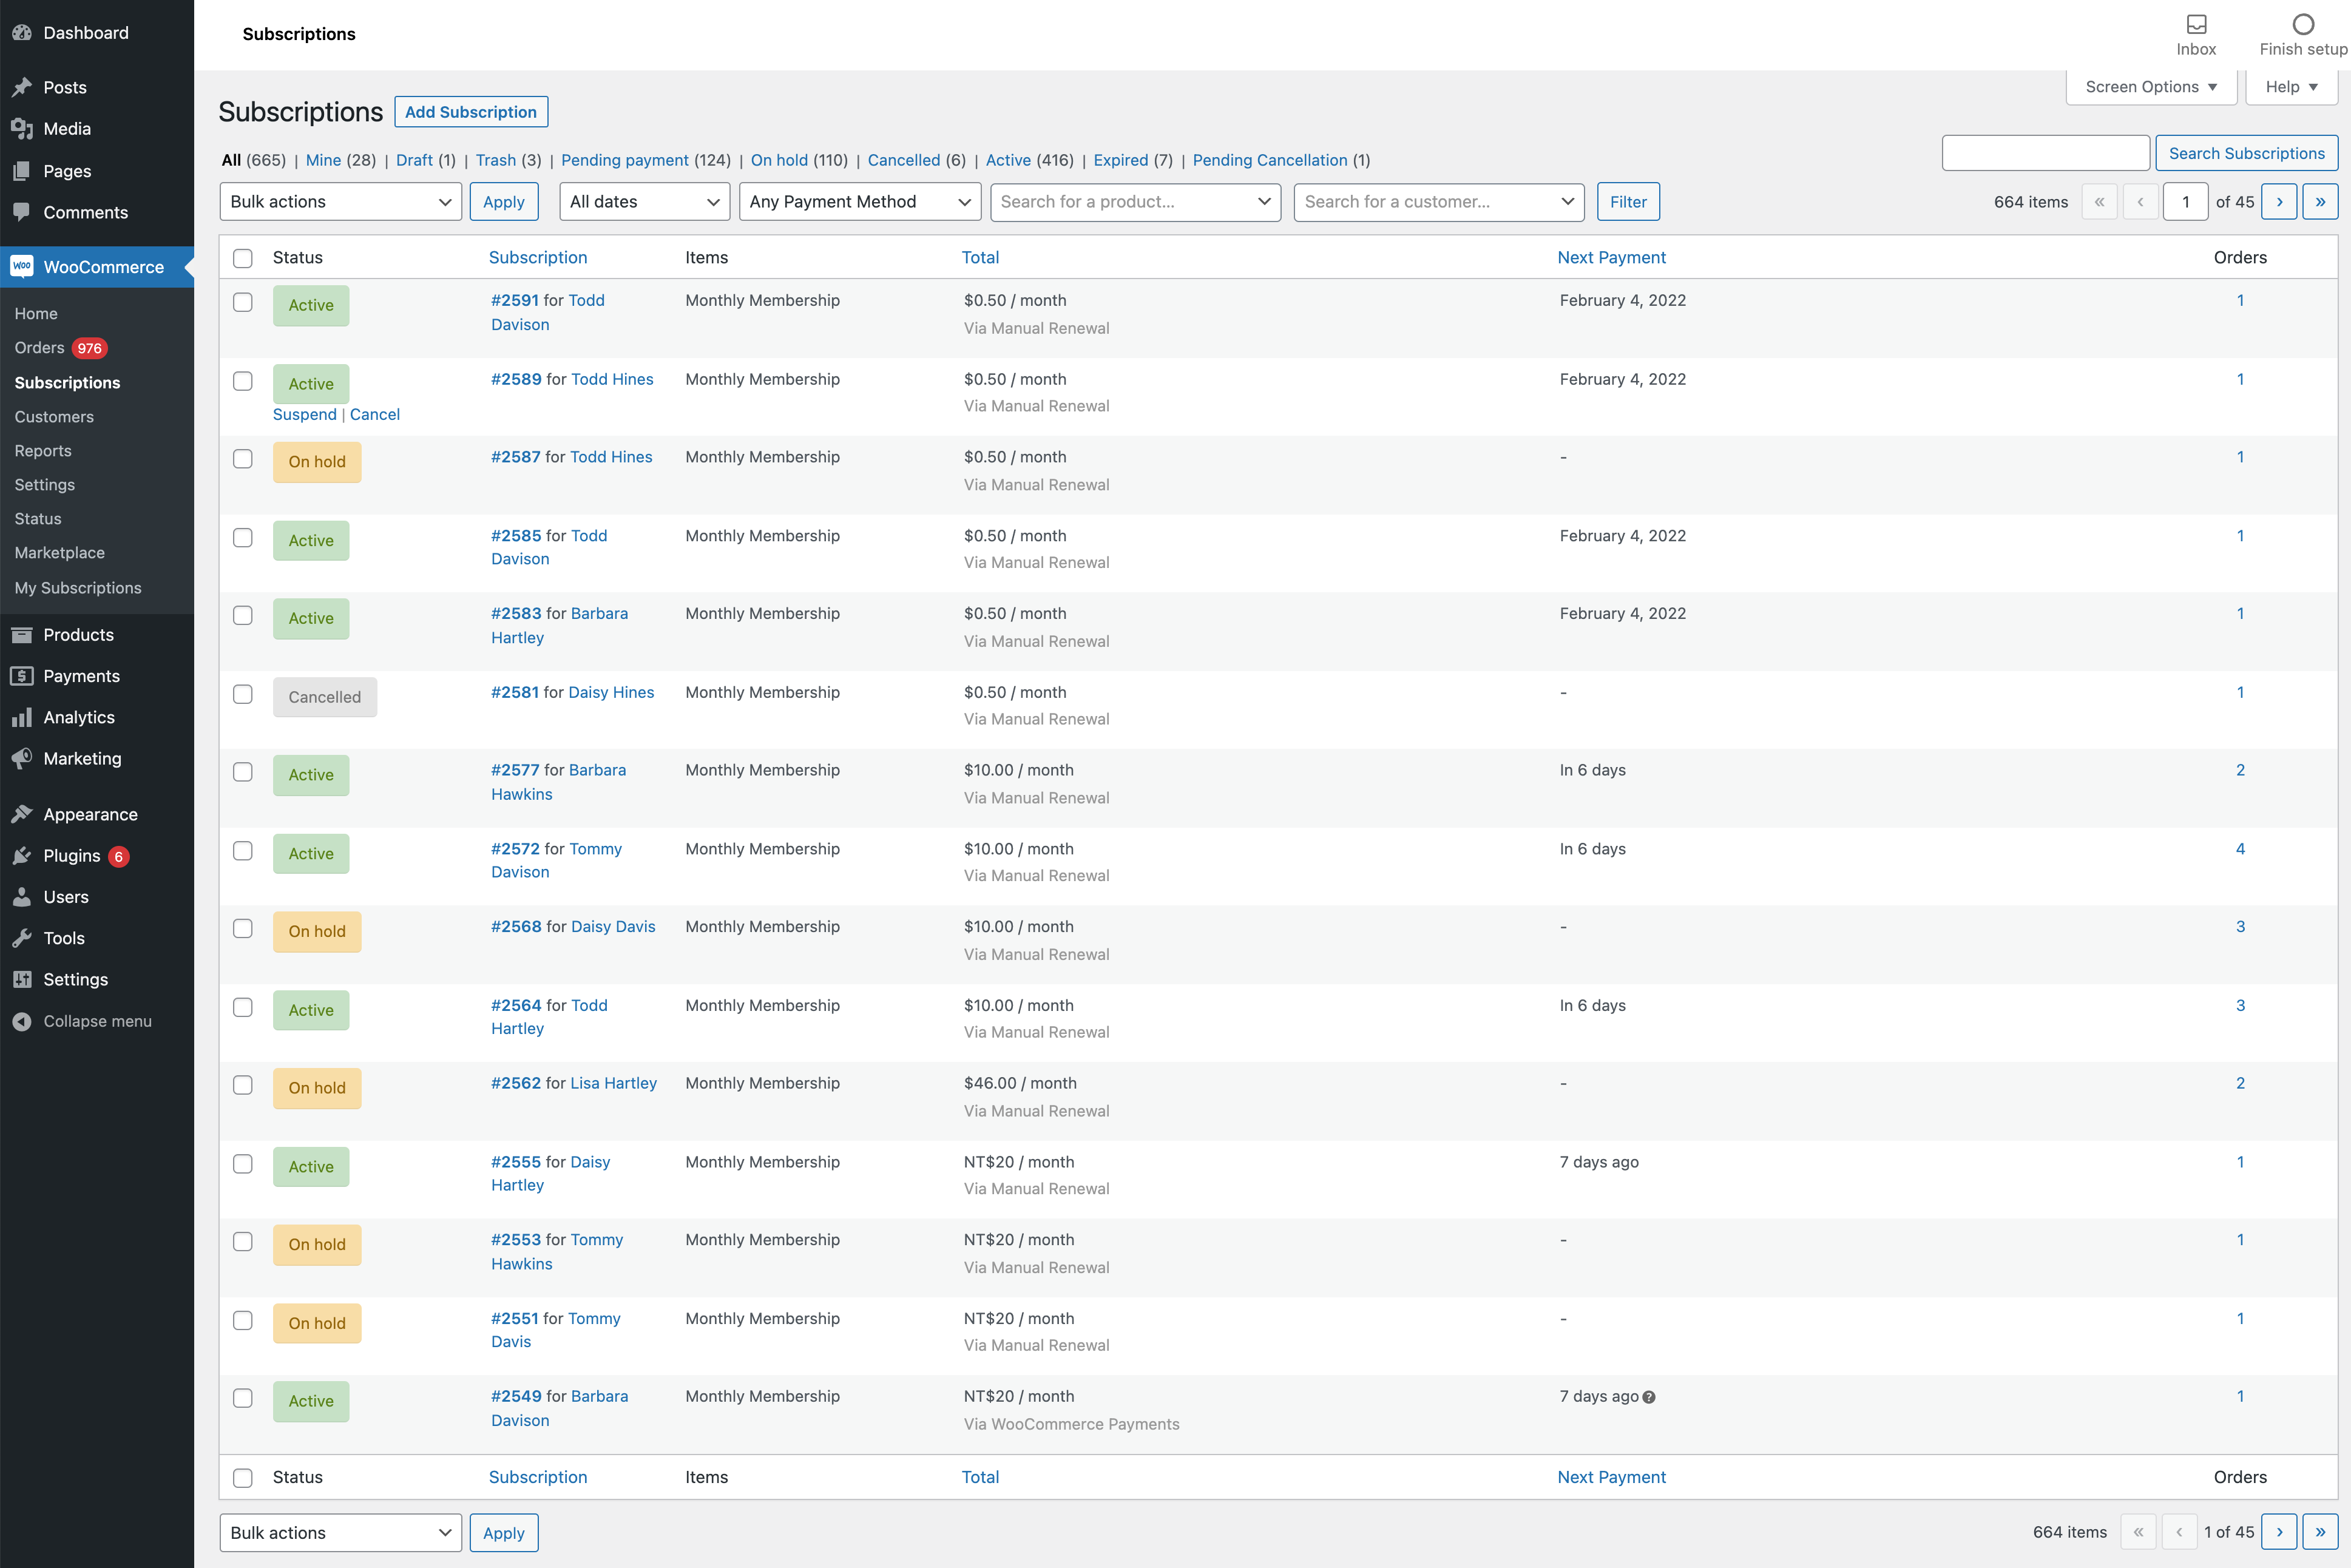Viewport: 2351px width, 1568px height.
Task: Select the checkbox for subscription #2568
Action: [243, 928]
